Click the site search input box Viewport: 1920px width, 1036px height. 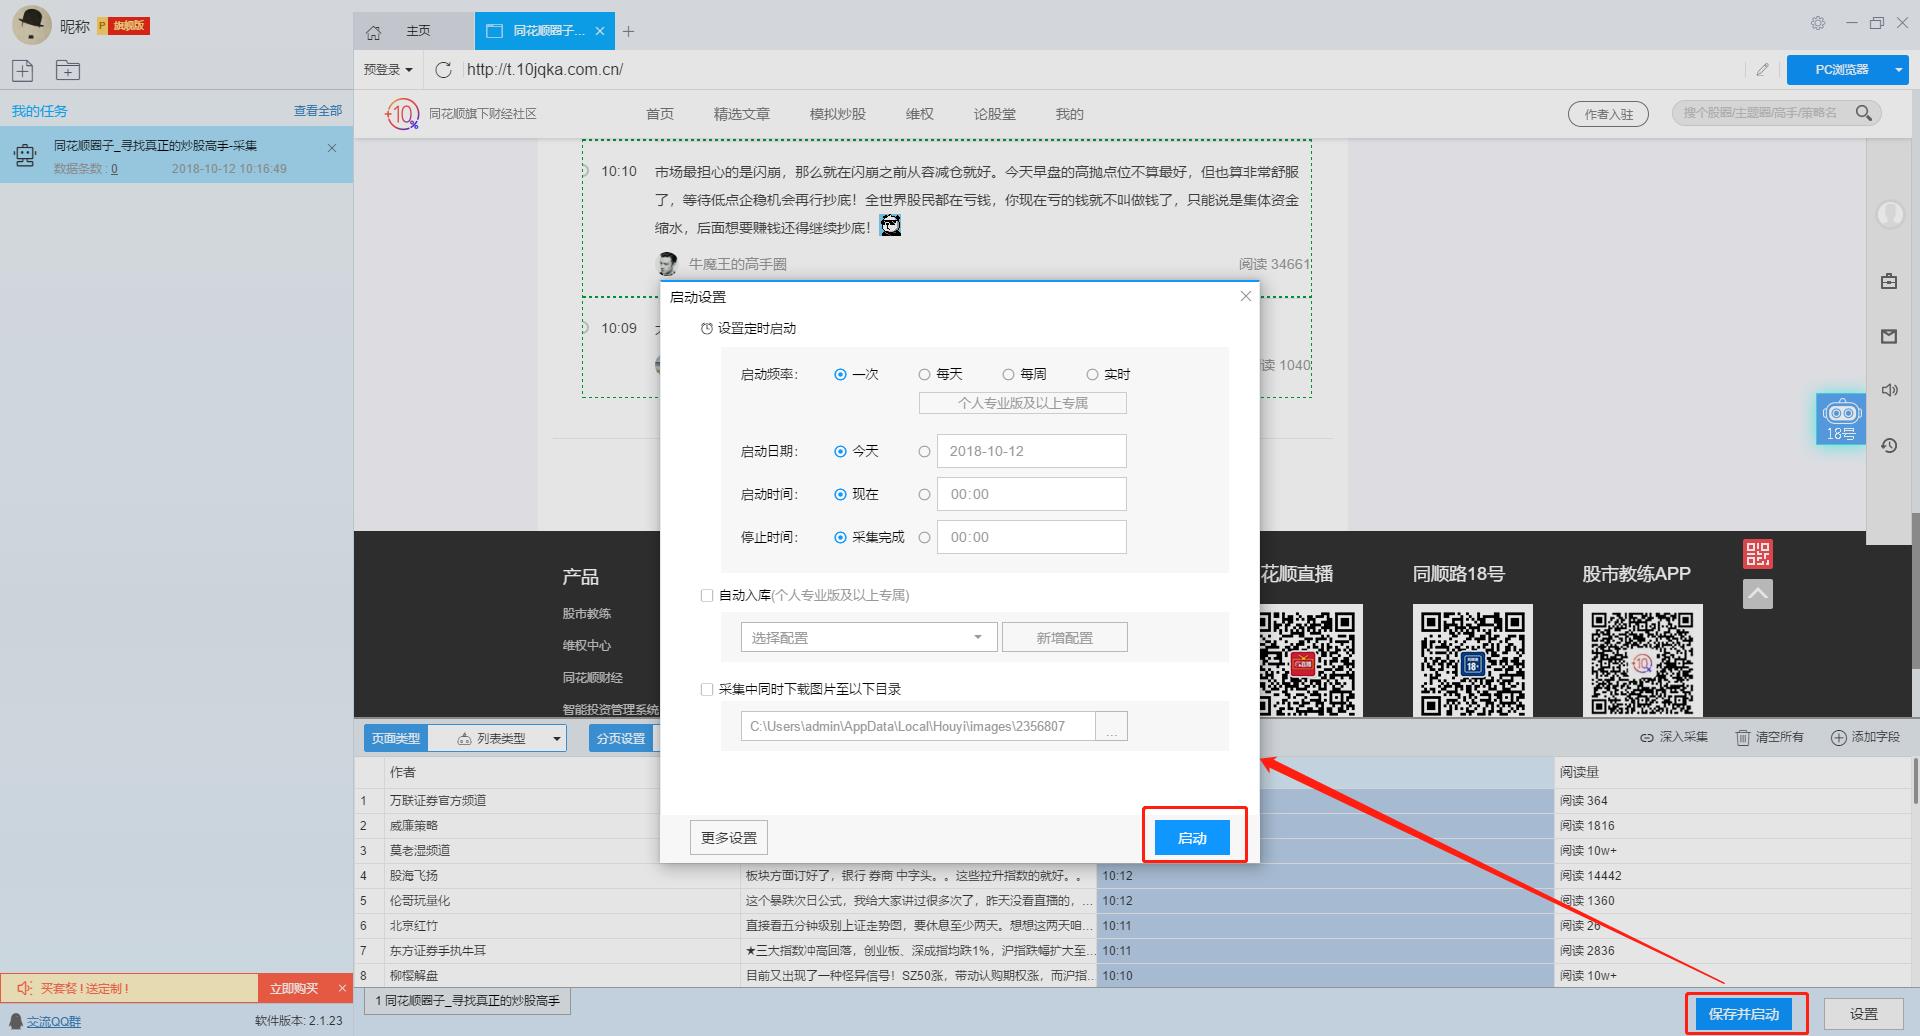(x=1760, y=113)
